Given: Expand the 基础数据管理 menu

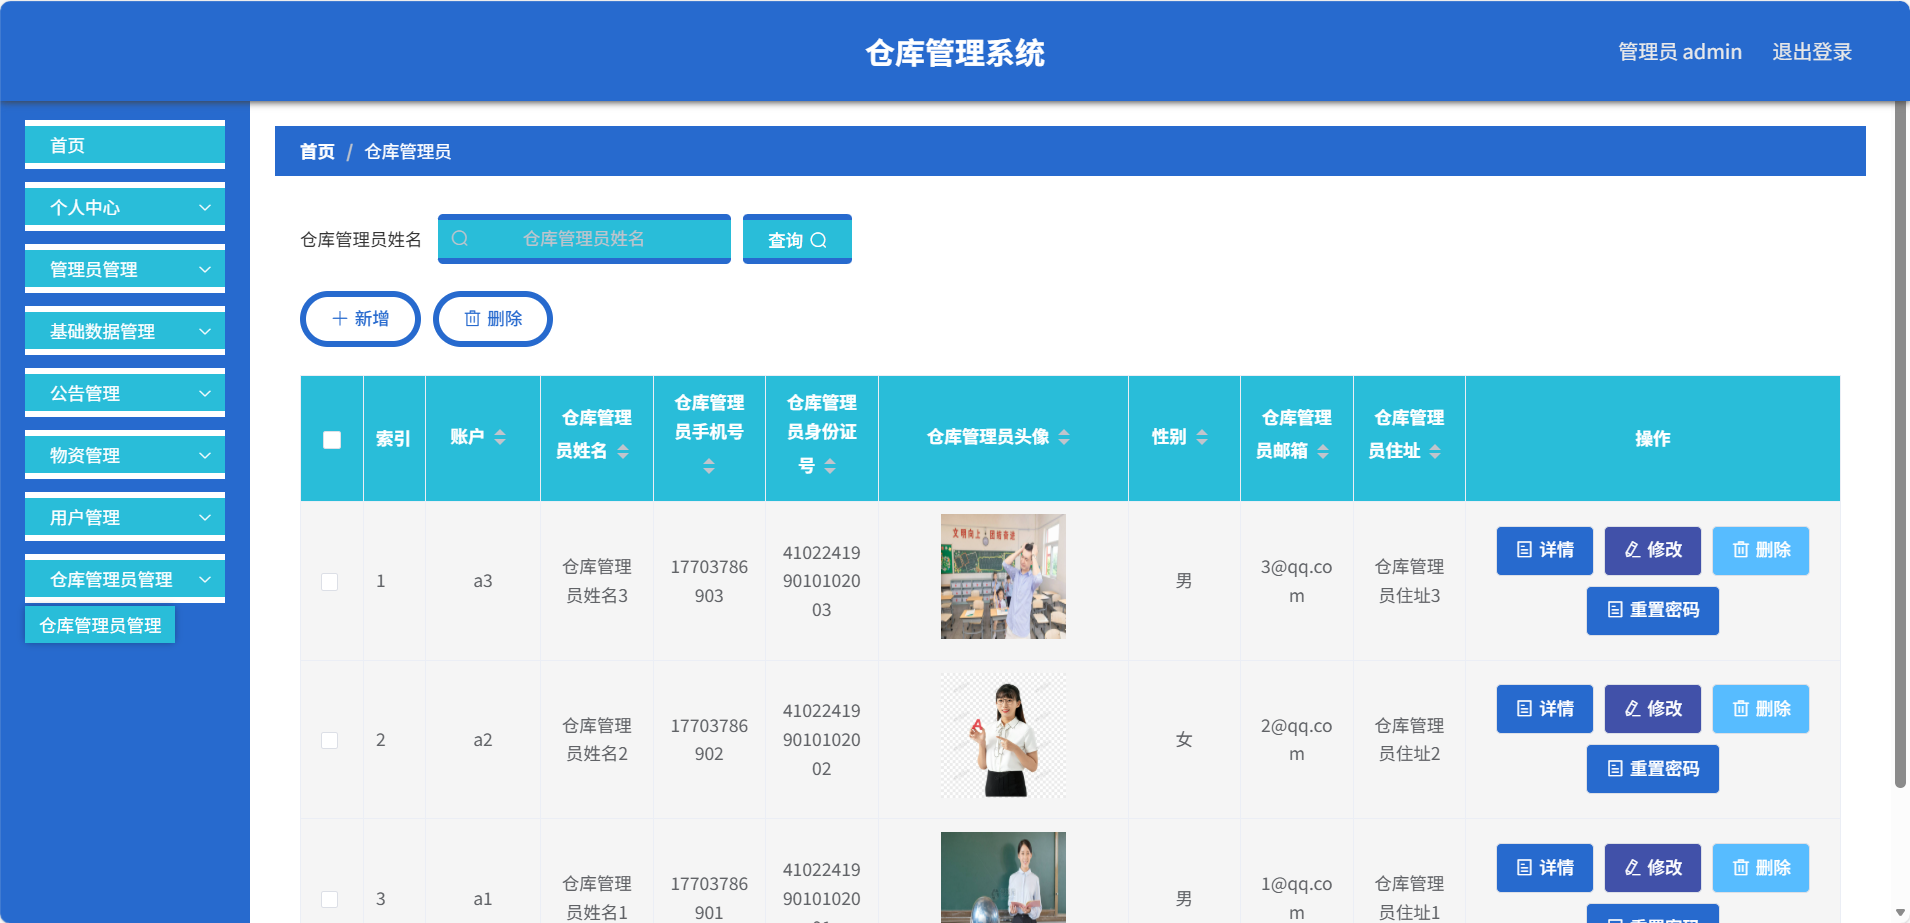Looking at the screenshot, I should pyautogui.click(x=125, y=331).
